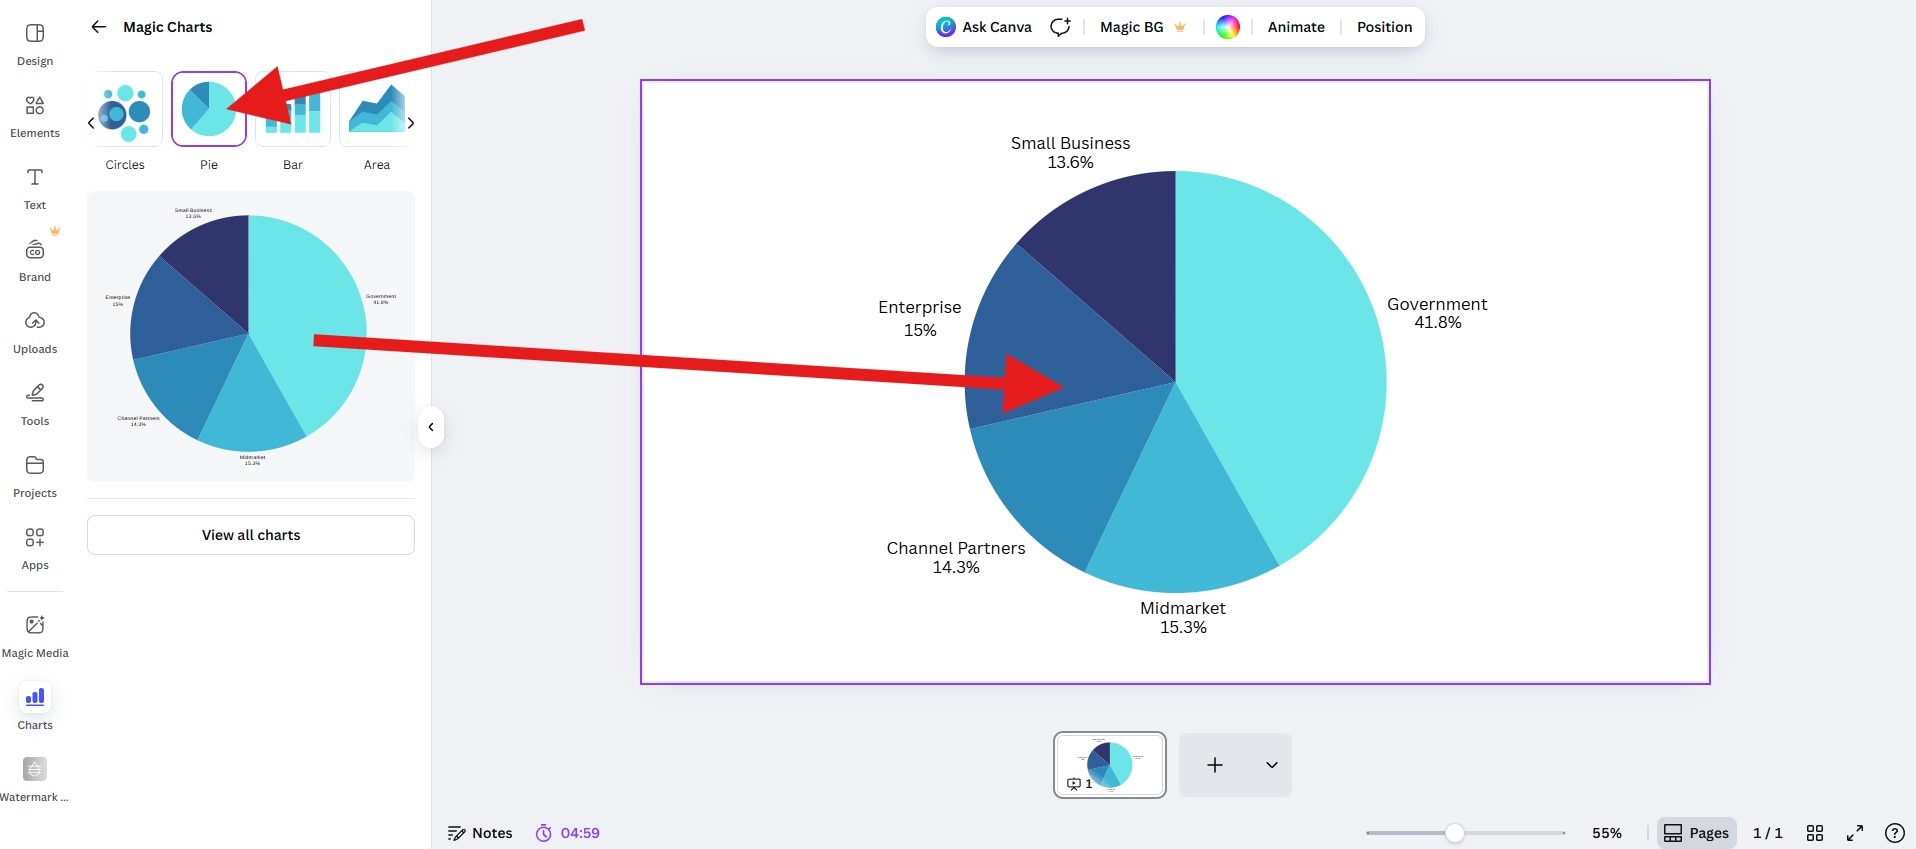Click the 1 / 1 page counter

1768,833
